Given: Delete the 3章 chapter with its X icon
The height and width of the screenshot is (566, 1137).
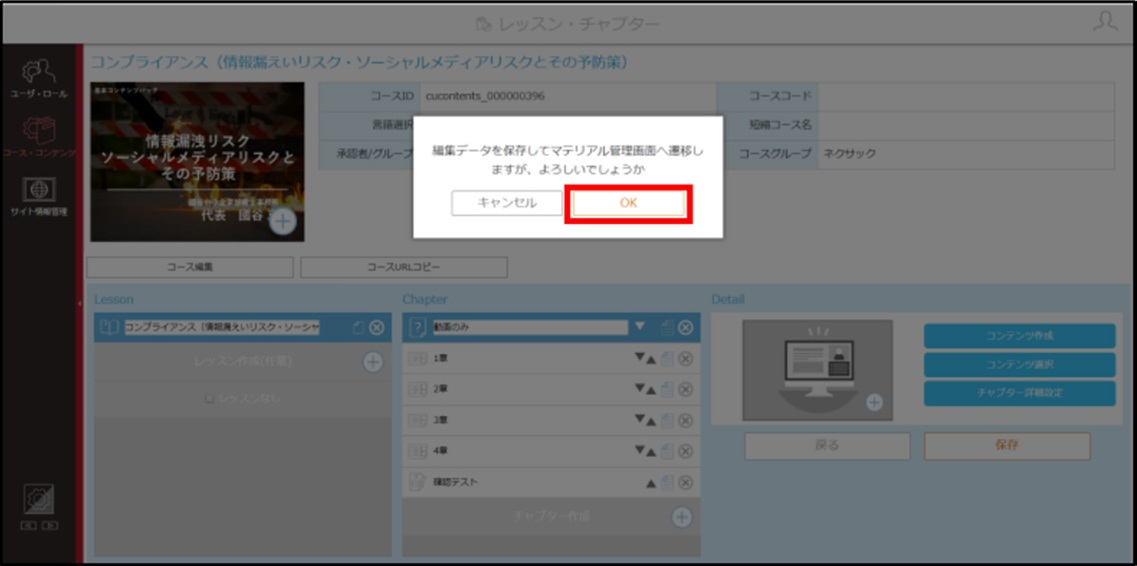Looking at the screenshot, I should point(685,420).
